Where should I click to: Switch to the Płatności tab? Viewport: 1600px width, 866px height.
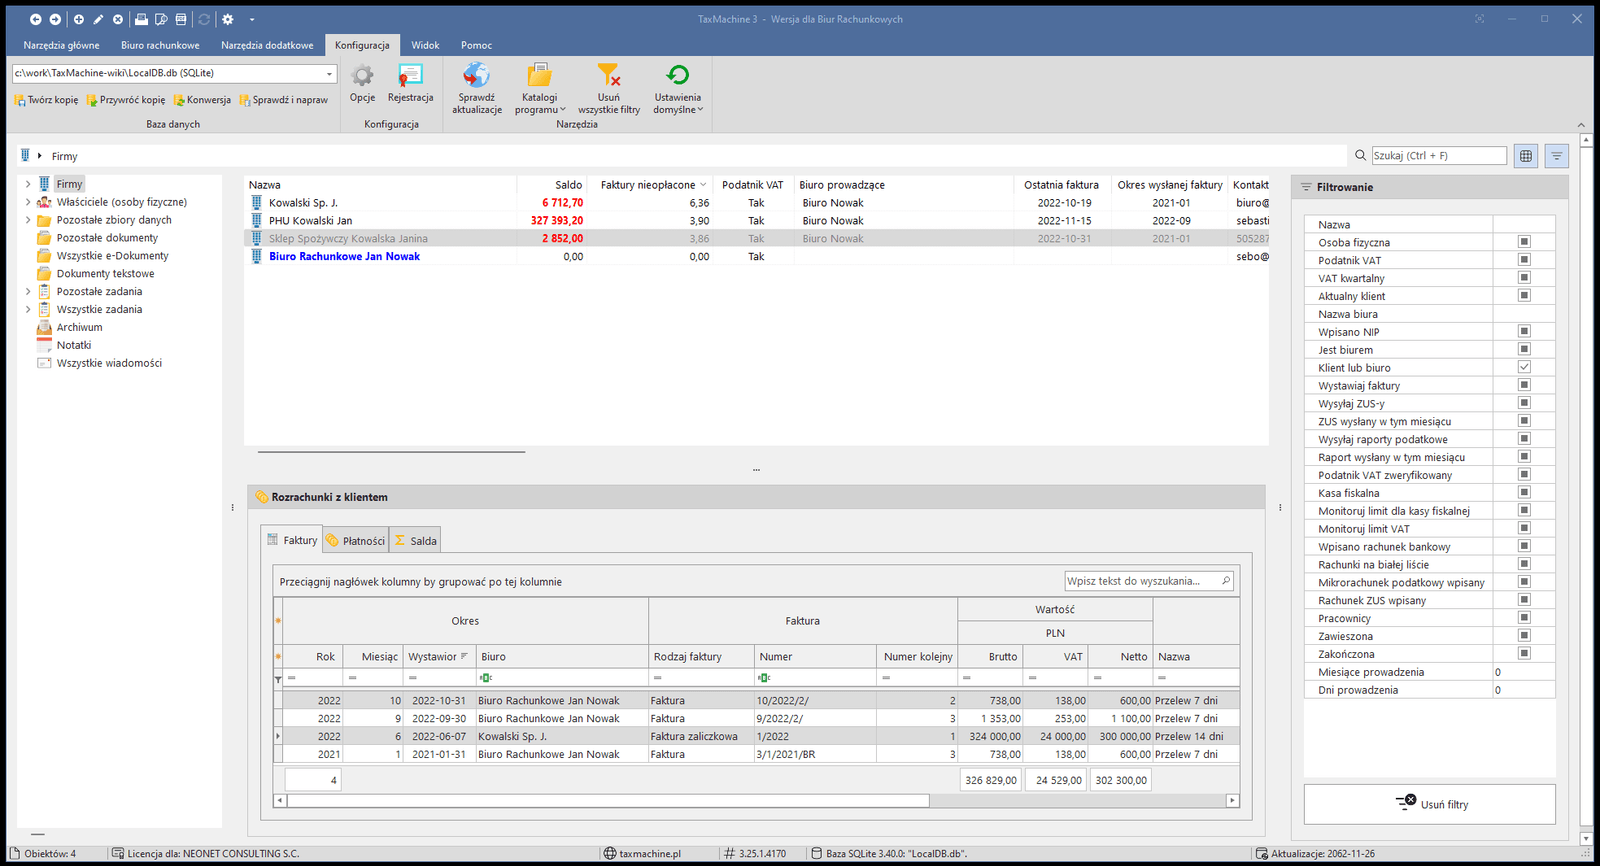(356, 540)
